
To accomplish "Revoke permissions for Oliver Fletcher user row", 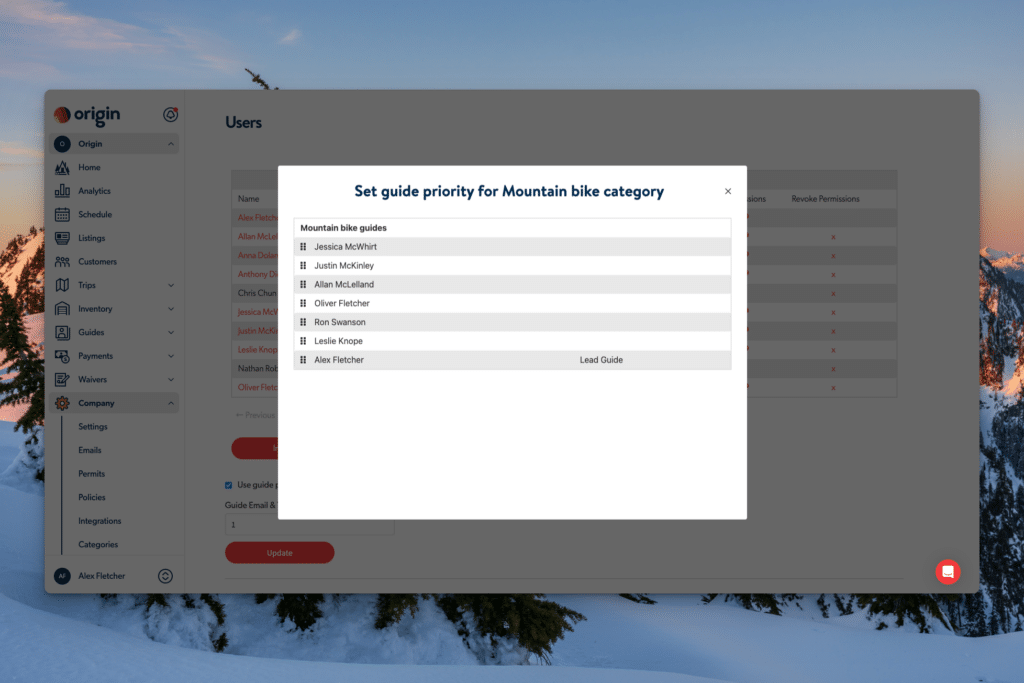I will pyautogui.click(x=833, y=388).
